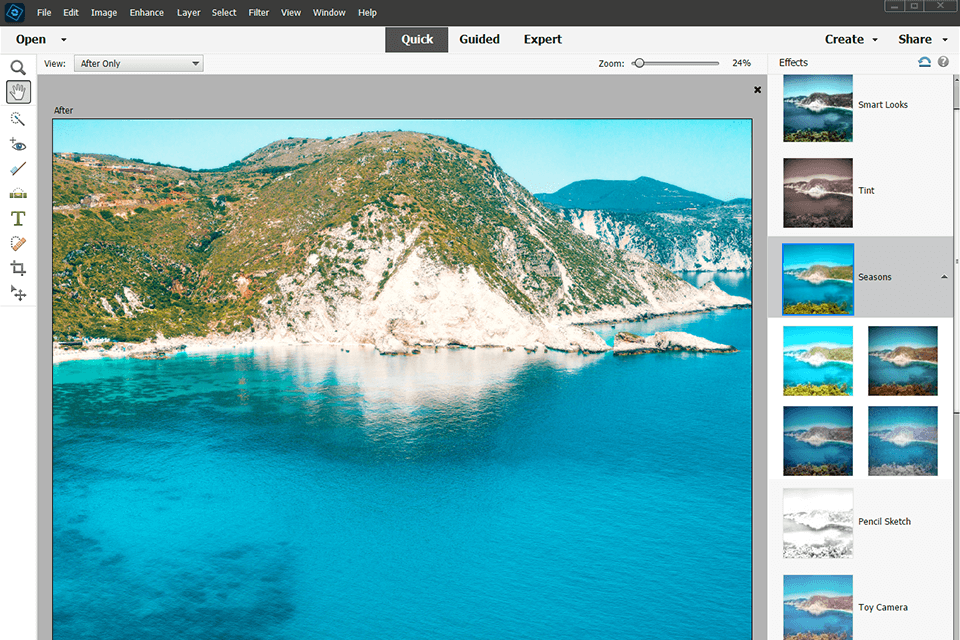This screenshot has width=960, height=640.
Task: Expand the Create dropdown menu
Action: 851,40
